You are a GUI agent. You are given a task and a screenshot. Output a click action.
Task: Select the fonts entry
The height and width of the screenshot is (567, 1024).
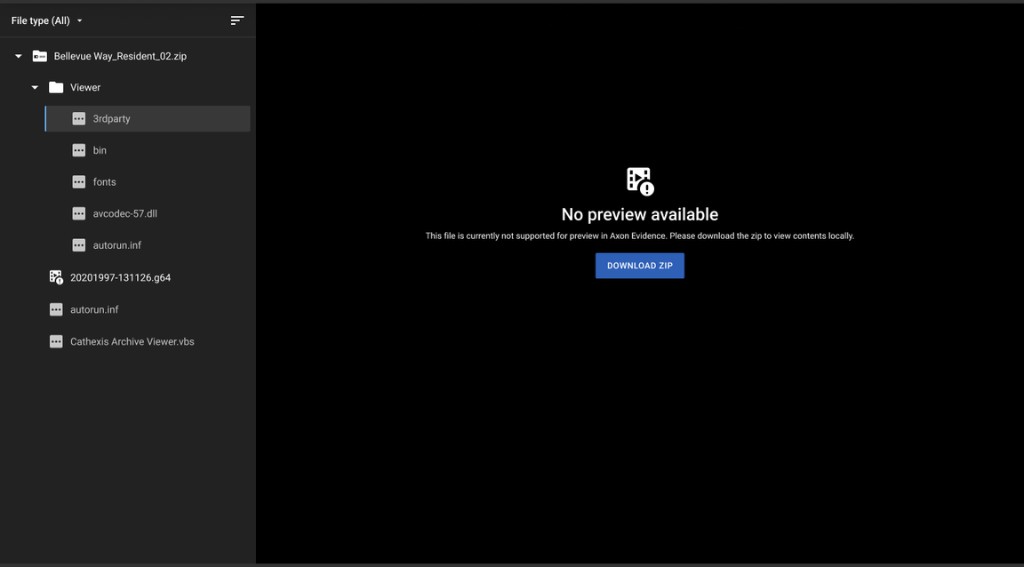[x=104, y=182]
